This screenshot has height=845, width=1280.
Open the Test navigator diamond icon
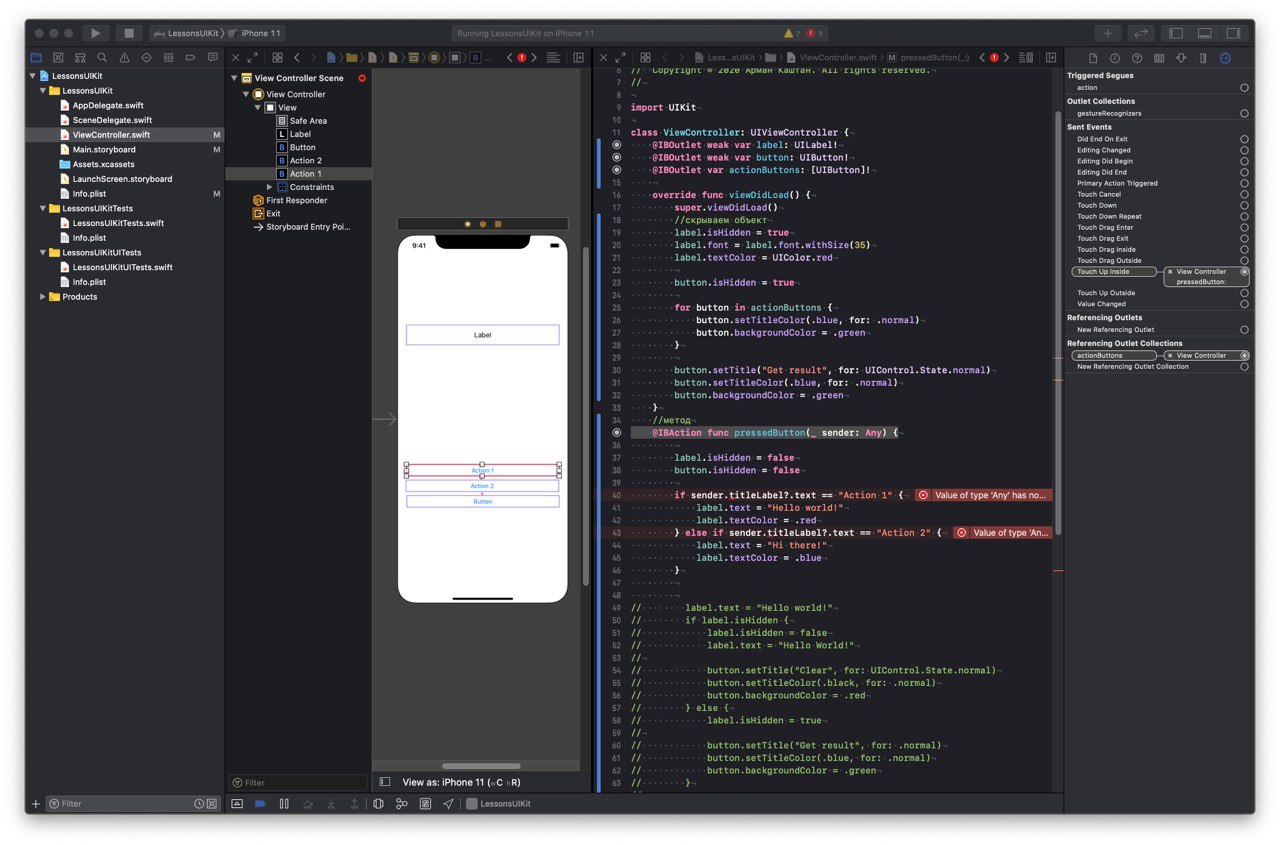point(146,58)
